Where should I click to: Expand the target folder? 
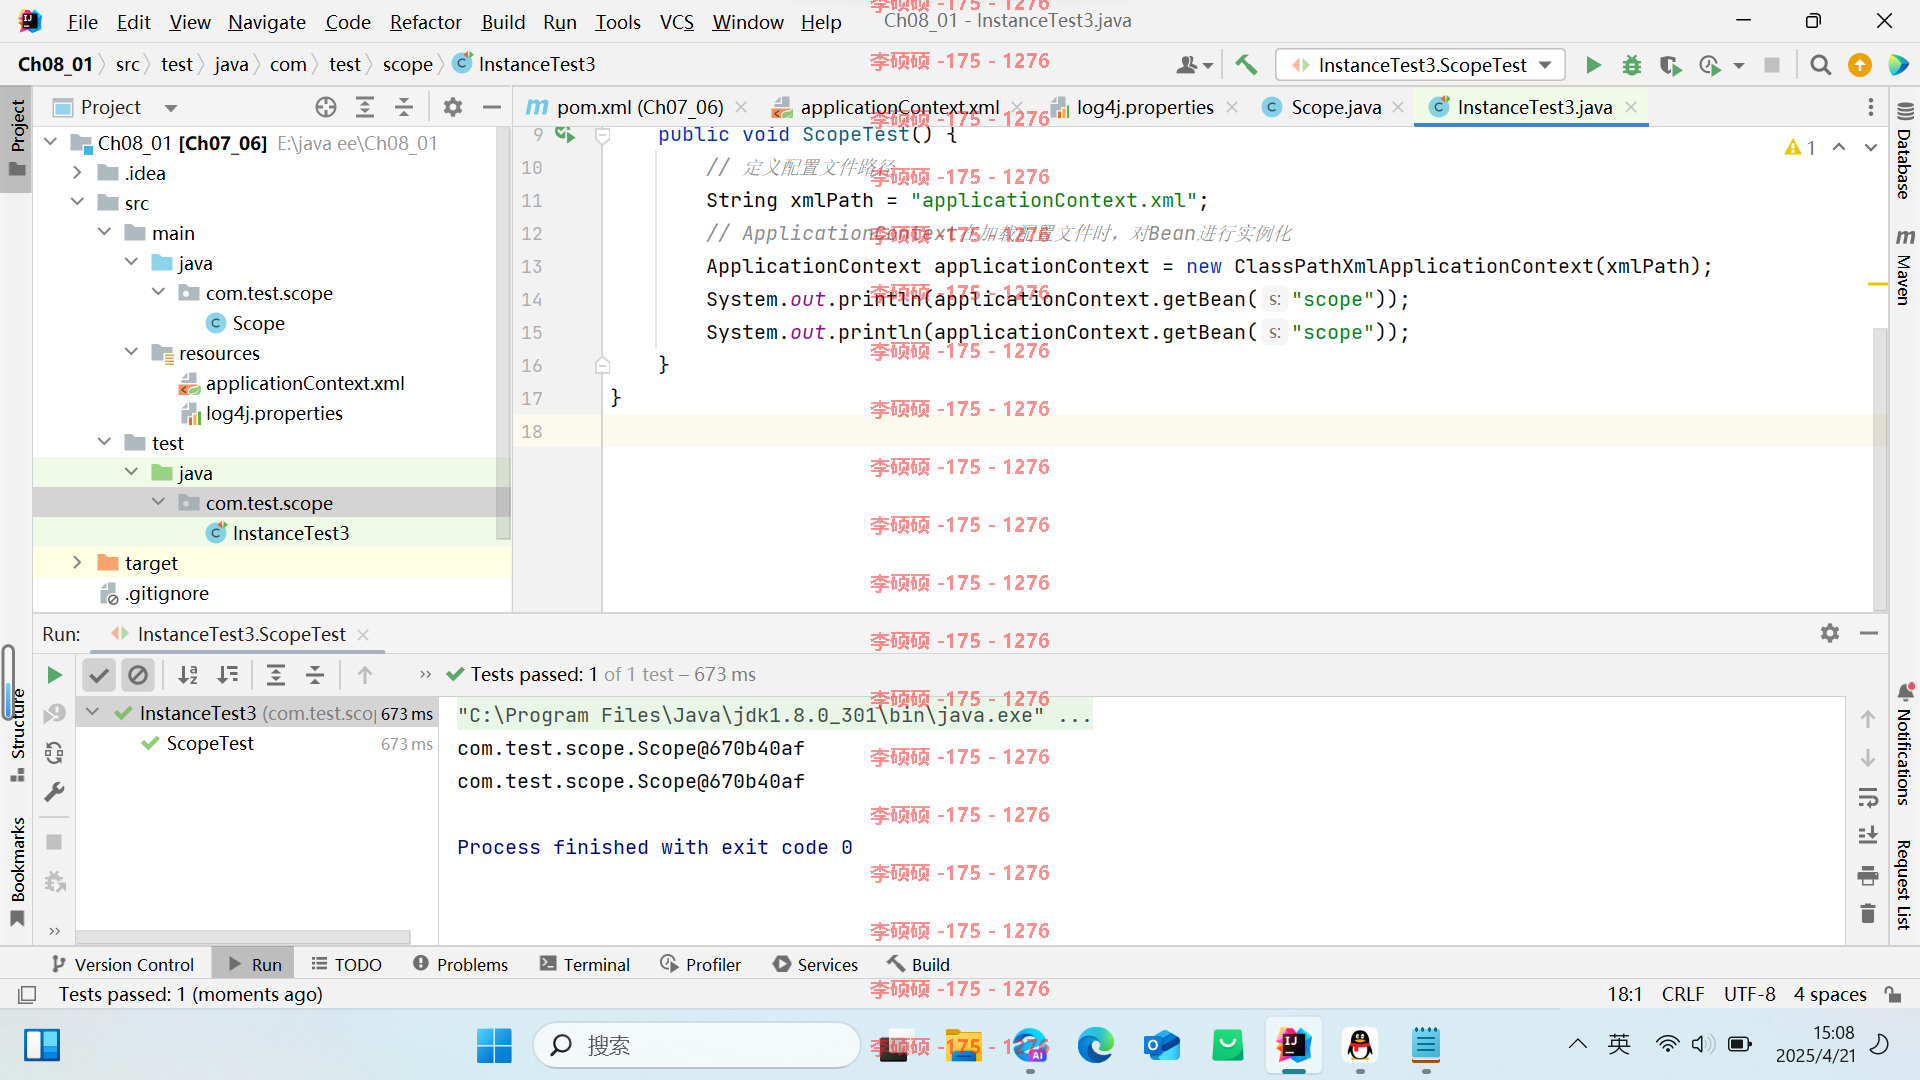[x=78, y=563]
